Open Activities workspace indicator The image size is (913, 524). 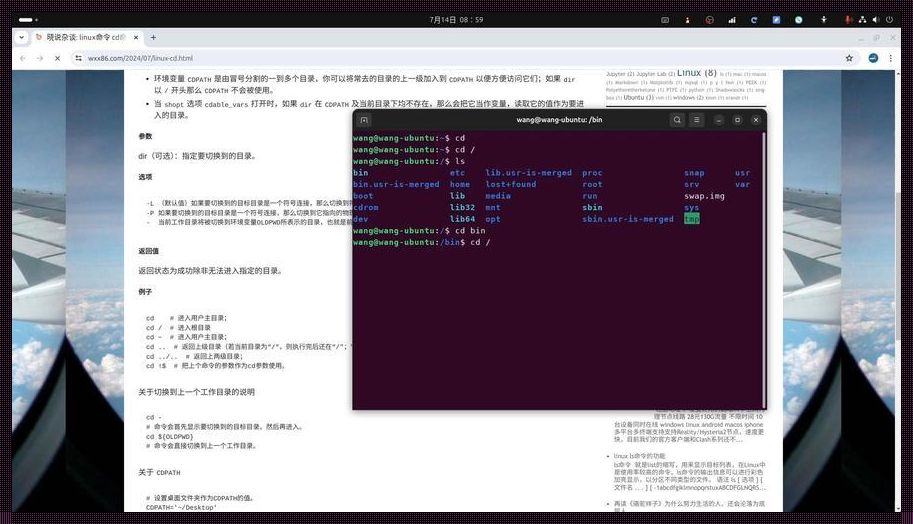tap(28, 20)
